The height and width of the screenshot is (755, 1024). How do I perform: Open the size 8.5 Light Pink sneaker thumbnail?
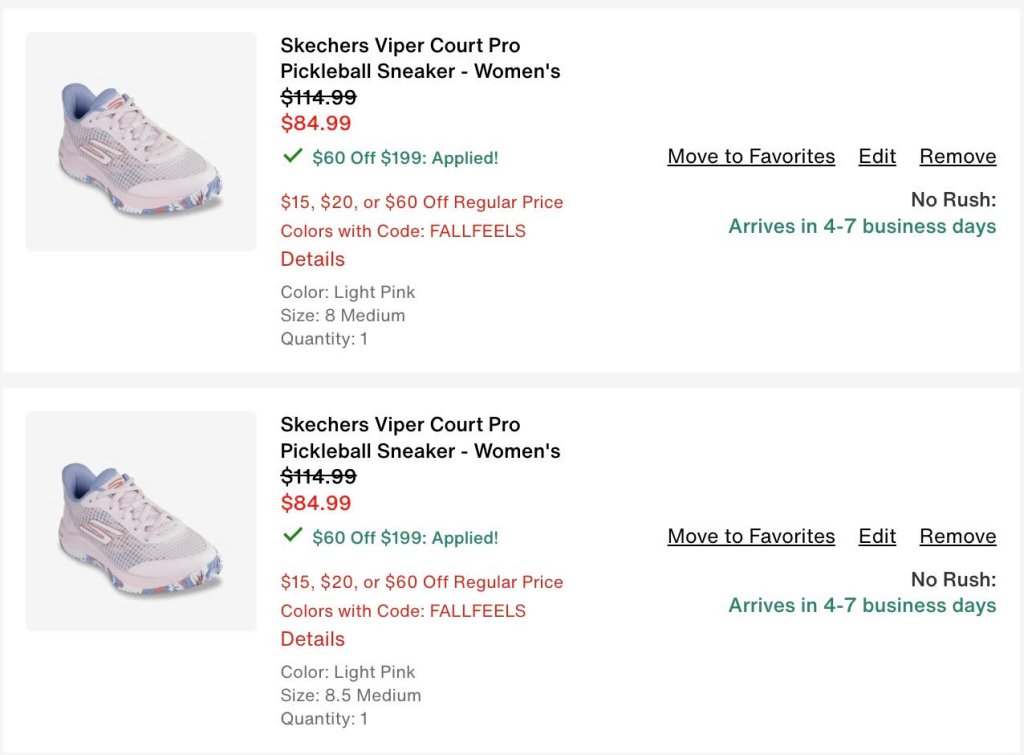click(141, 521)
